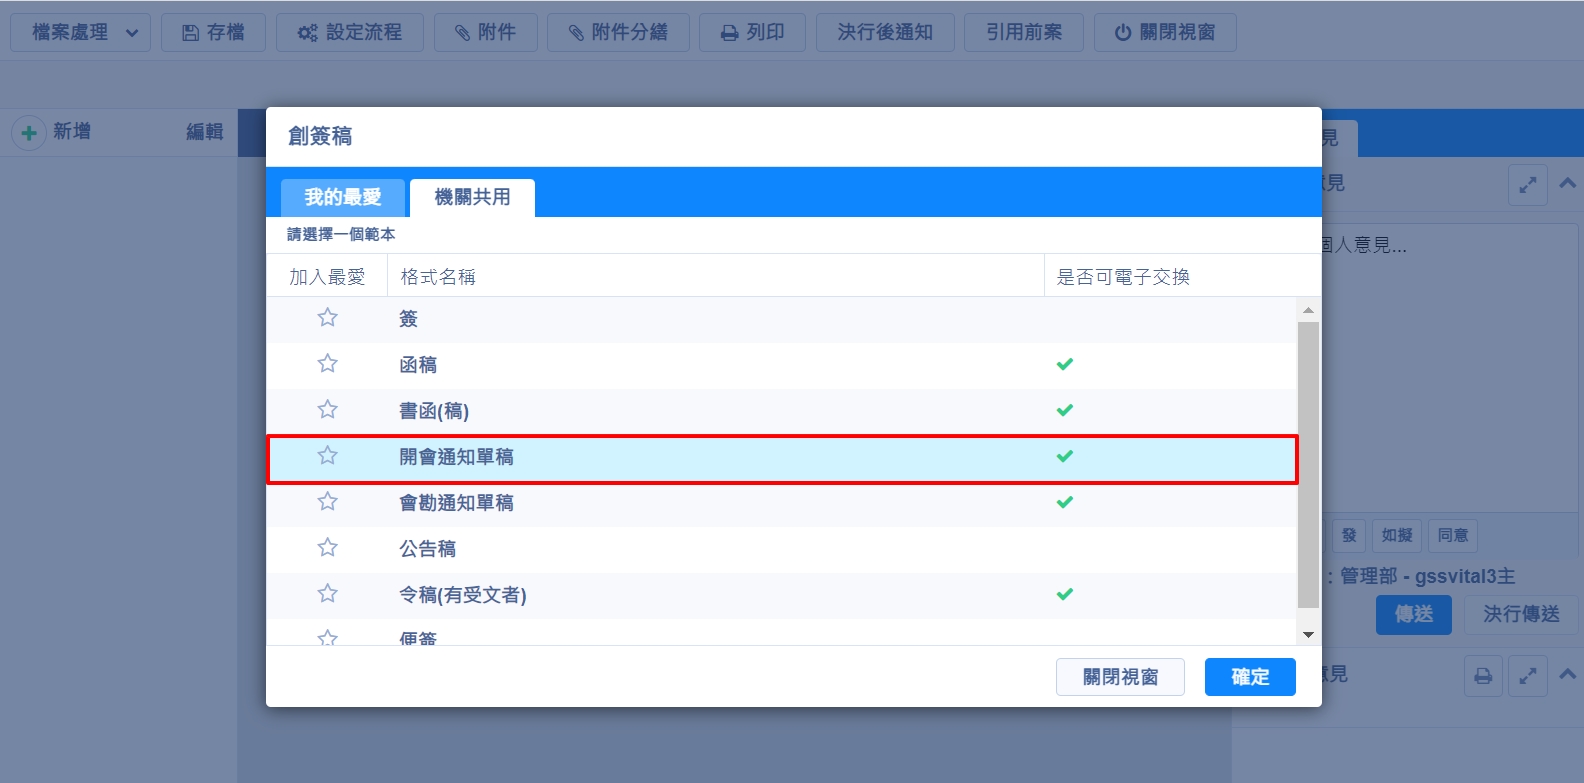Click the star next to 會勘通知單稿
Screen dimensions: 1584x783
[x=327, y=502]
